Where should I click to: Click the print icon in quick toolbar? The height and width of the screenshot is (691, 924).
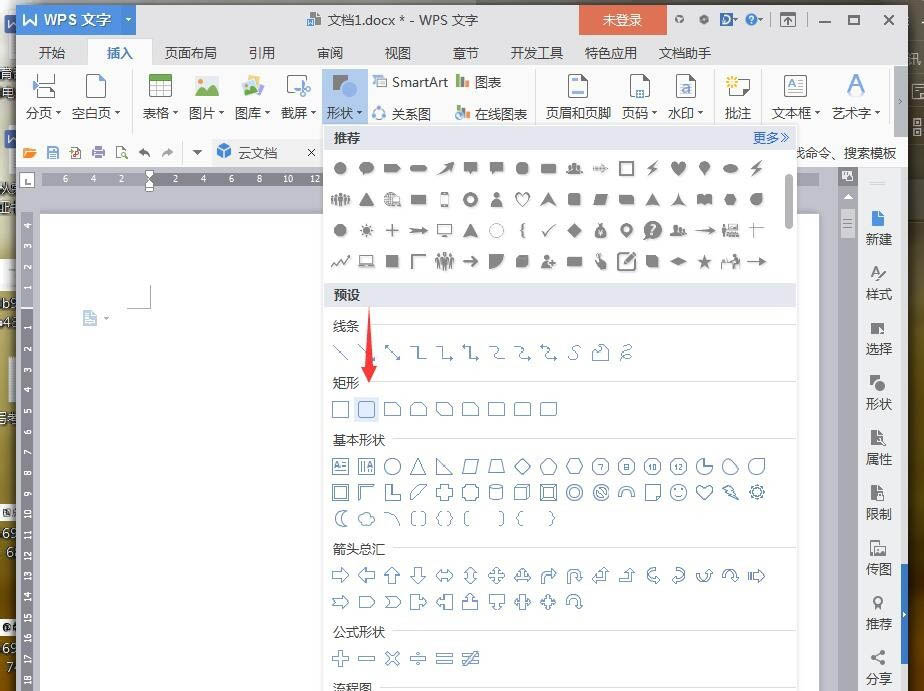pyautogui.click(x=98, y=153)
